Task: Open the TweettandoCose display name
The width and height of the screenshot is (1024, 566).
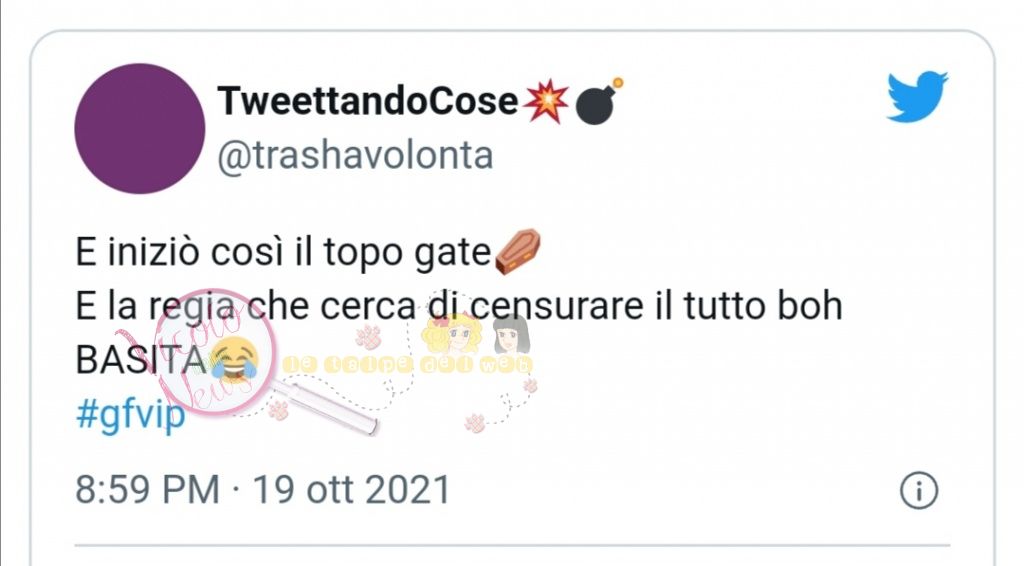Action: 368,101
